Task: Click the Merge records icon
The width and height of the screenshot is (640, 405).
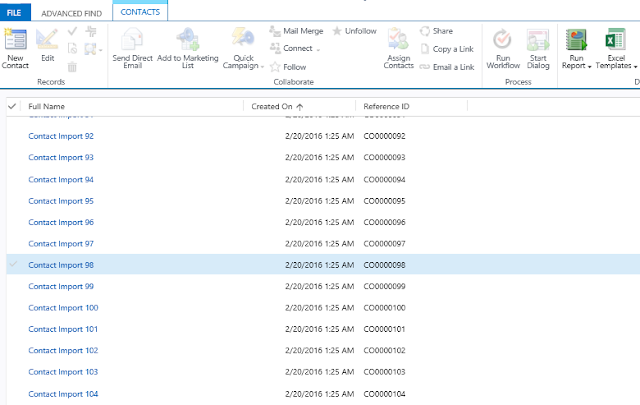Action: pyautogui.click(x=91, y=31)
